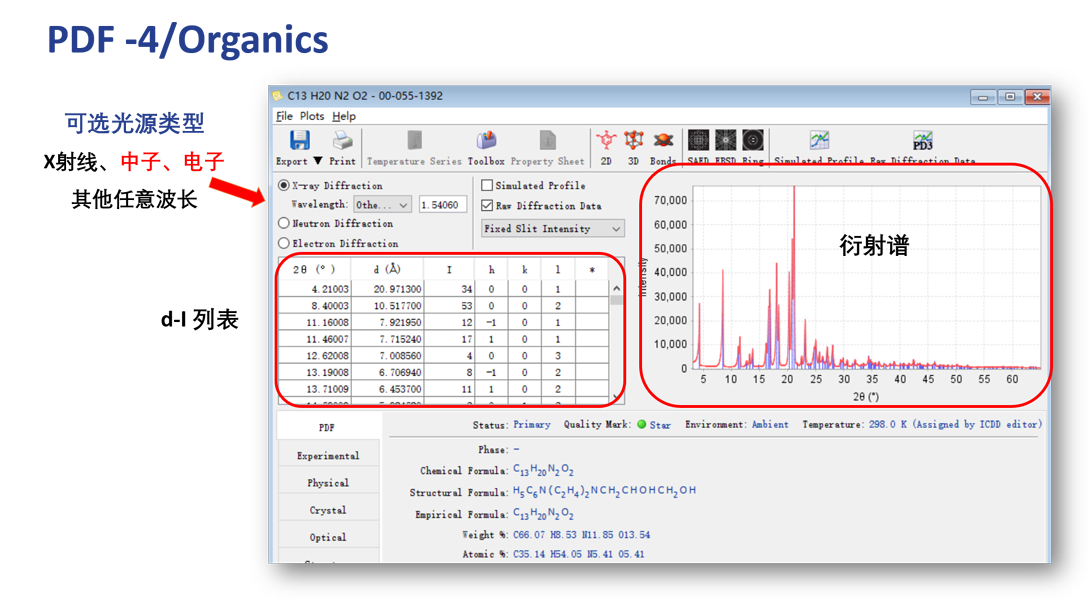Click the l column header
The width and height of the screenshot is (1088, 600).
(x=557, y=269)
